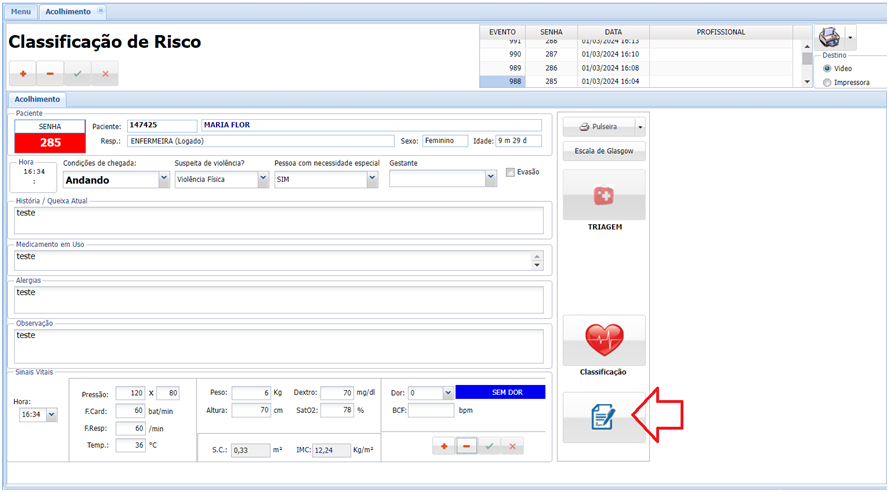Enable the Evasão checkbox
This screenshot has height=492, width=889.
(511, 172)
